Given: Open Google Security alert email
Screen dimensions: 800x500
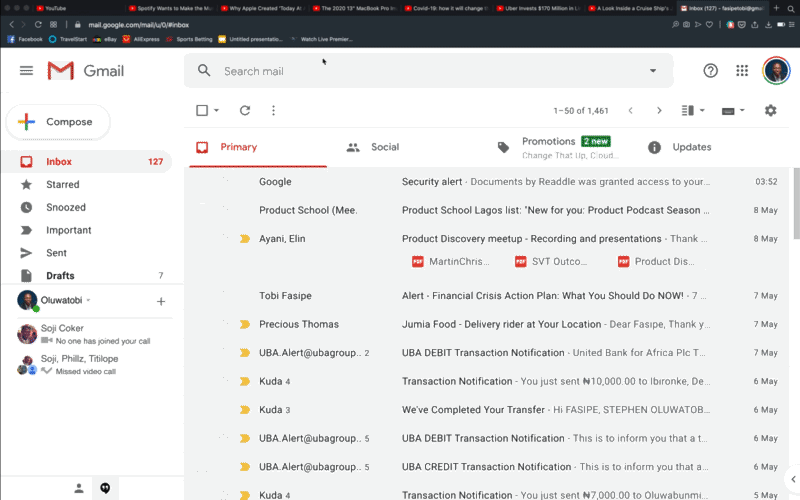Looking at the screenshot, I should pyautogui.click(x=487, y=182).
